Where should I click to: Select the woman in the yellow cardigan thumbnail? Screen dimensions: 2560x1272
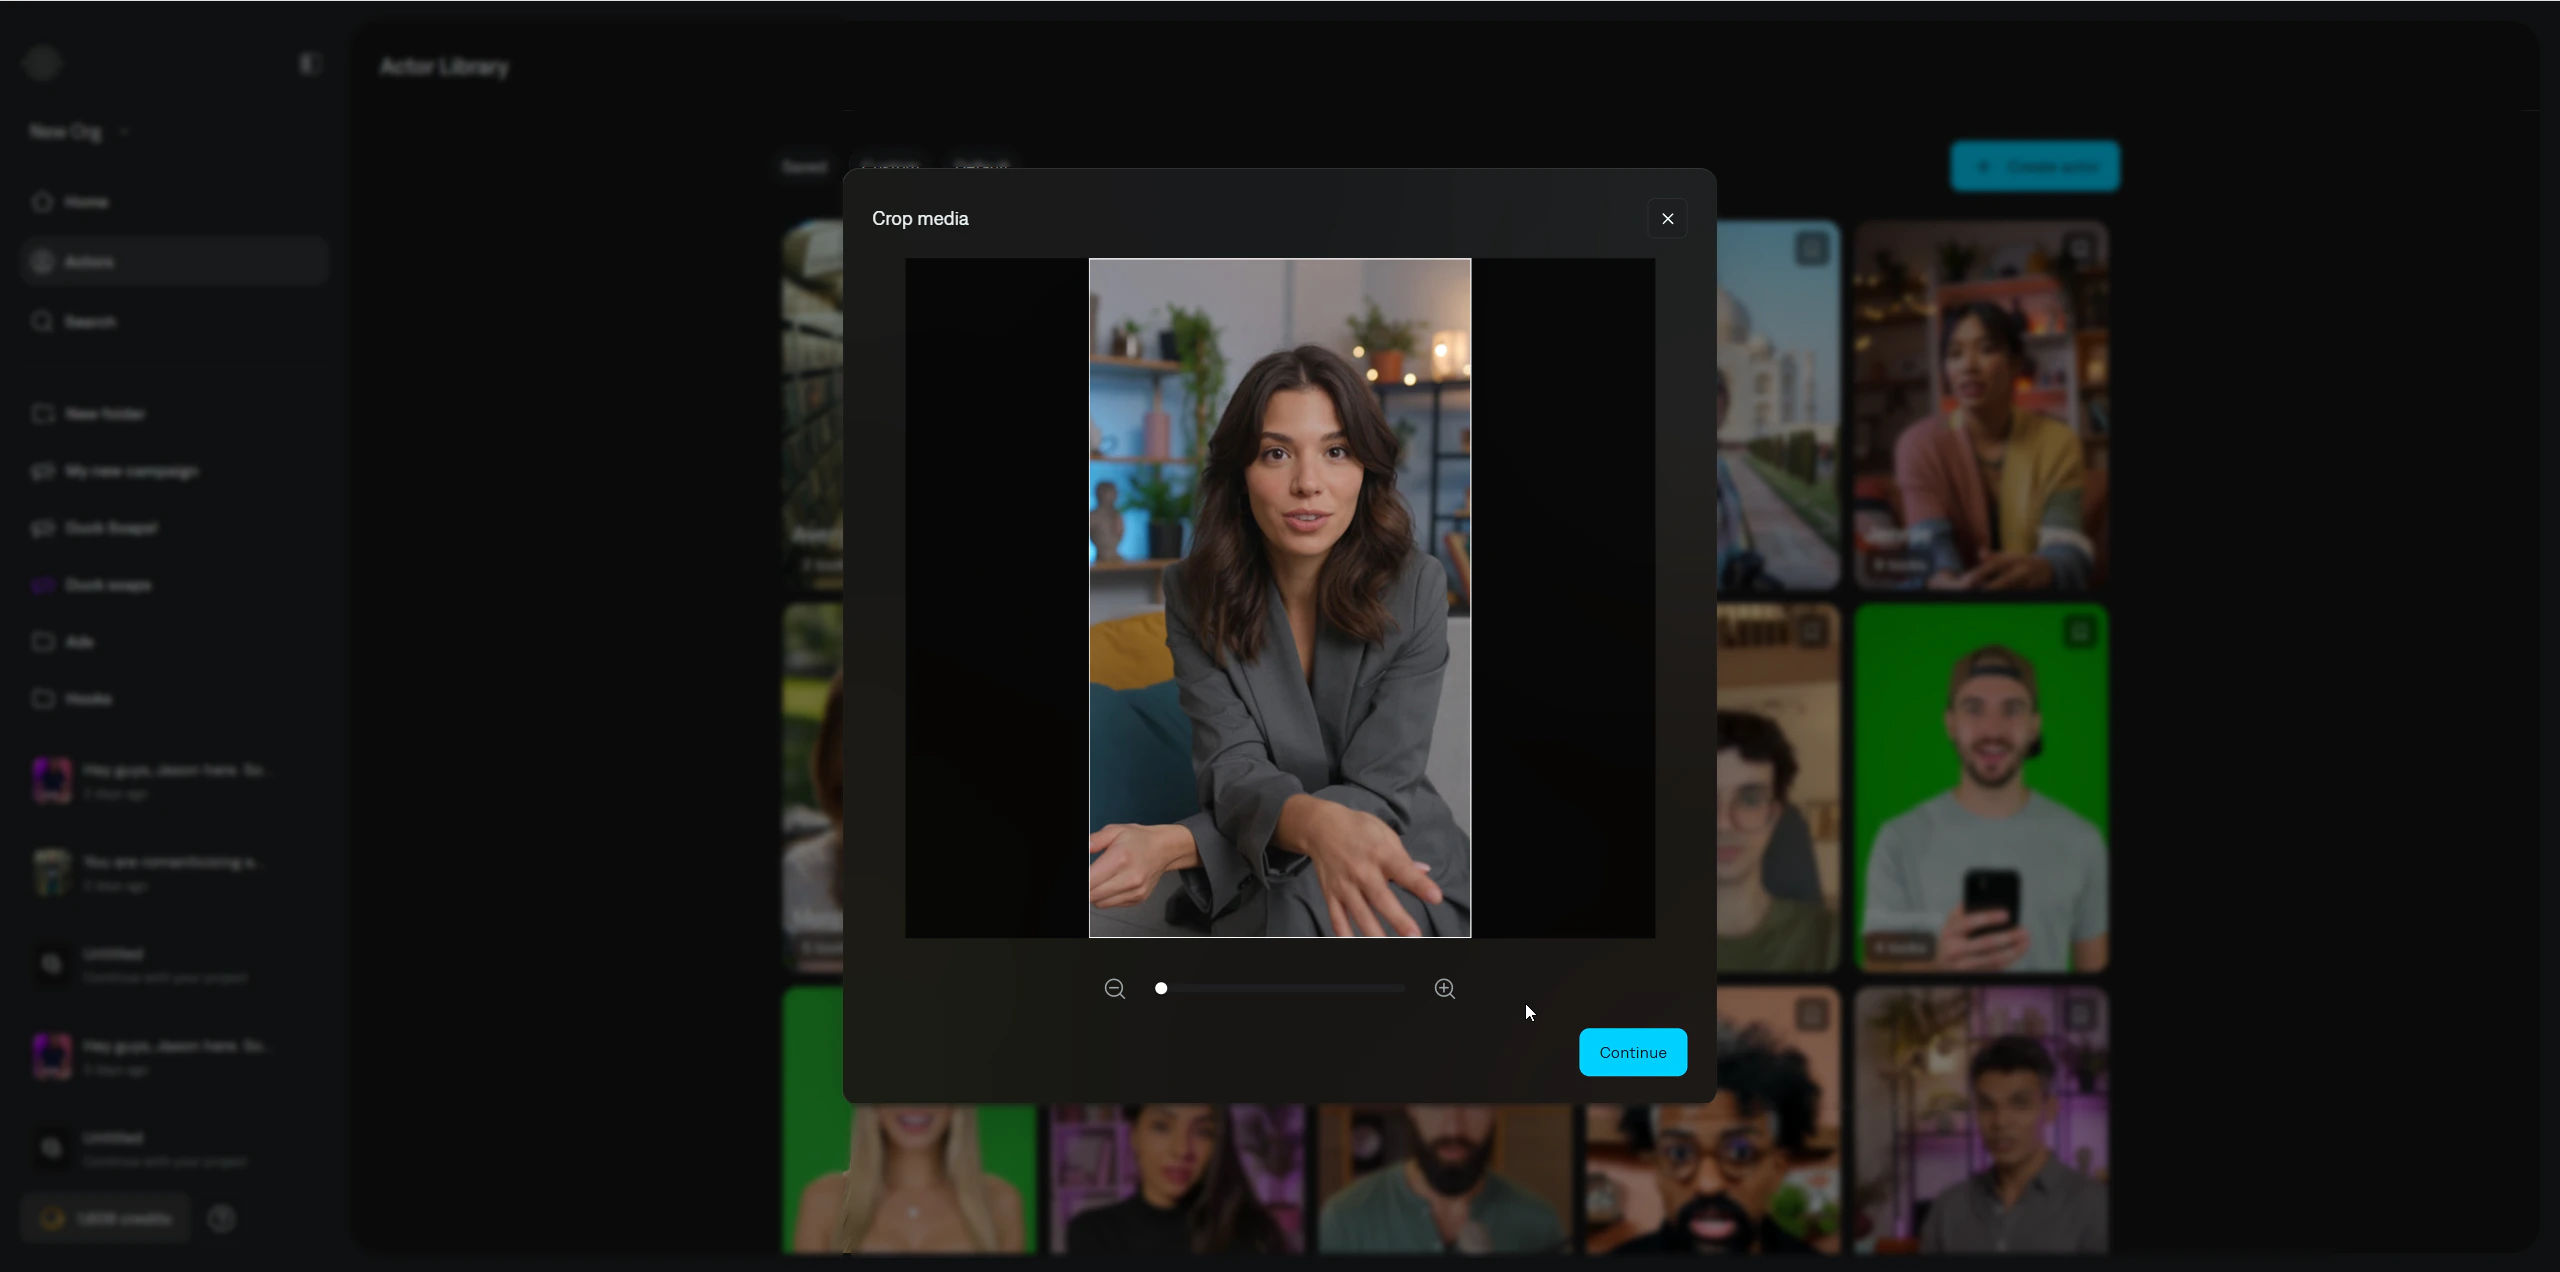pos(1981,406)
